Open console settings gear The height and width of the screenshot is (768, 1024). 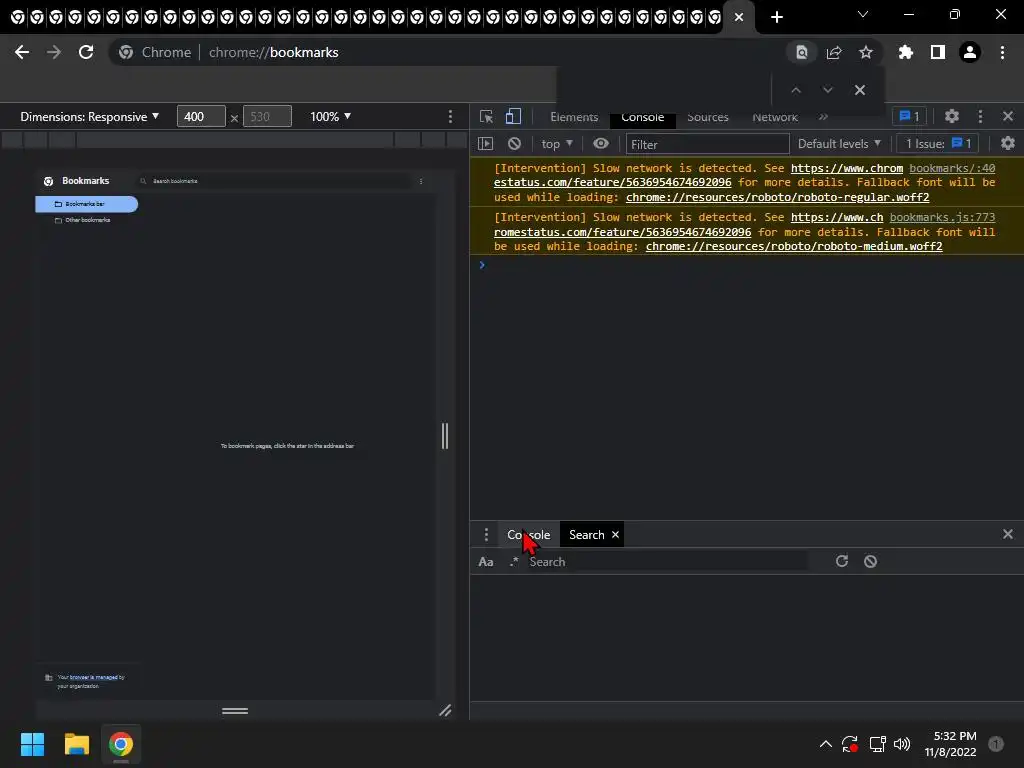pyautogui.click(x=1008, y=143)
